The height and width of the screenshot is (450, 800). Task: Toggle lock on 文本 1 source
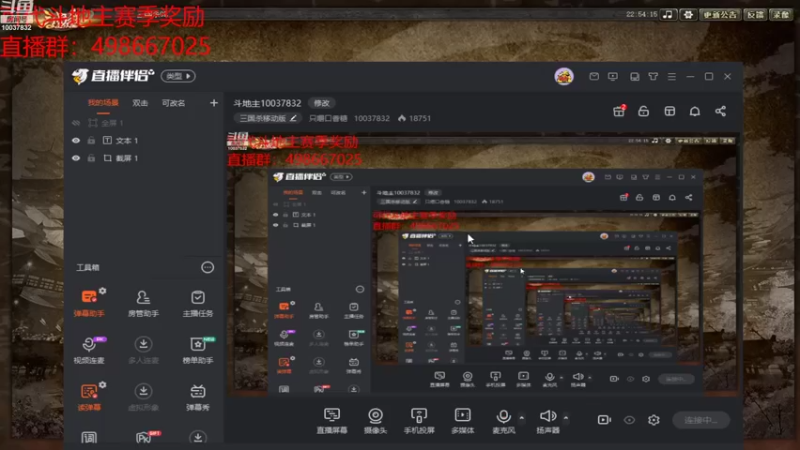click(91, 140)
